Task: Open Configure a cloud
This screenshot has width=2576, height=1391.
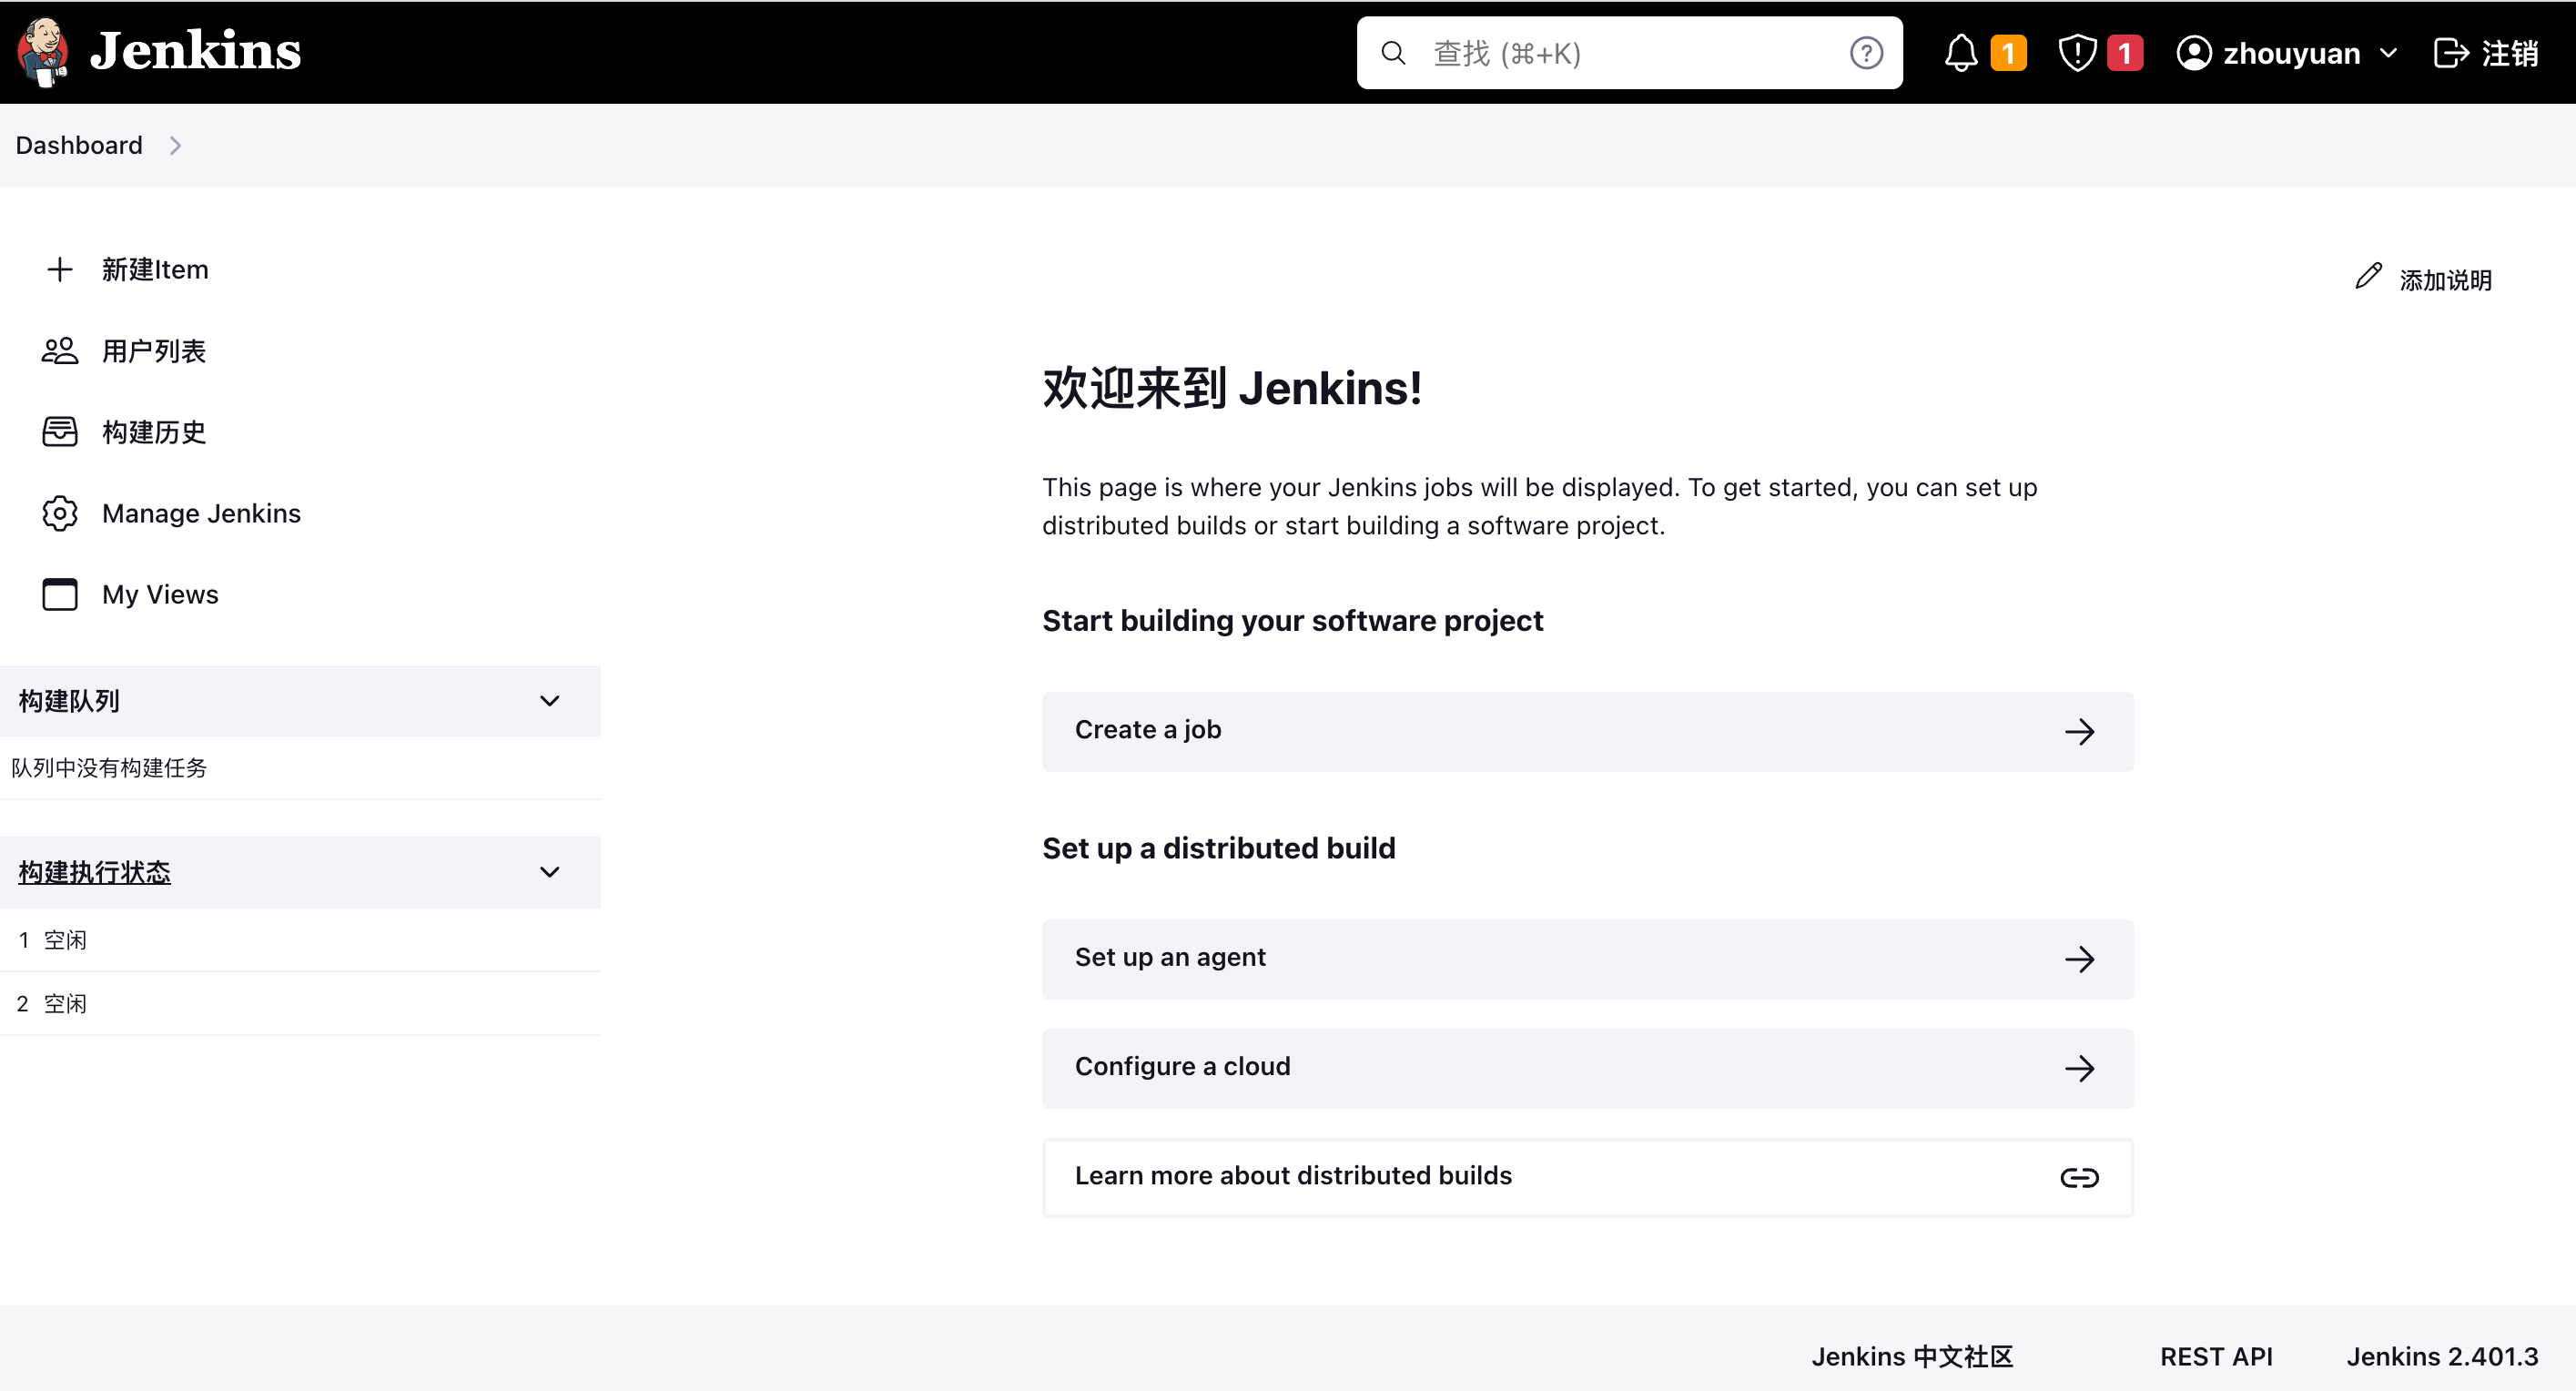Action: tap(1587, 1067)
